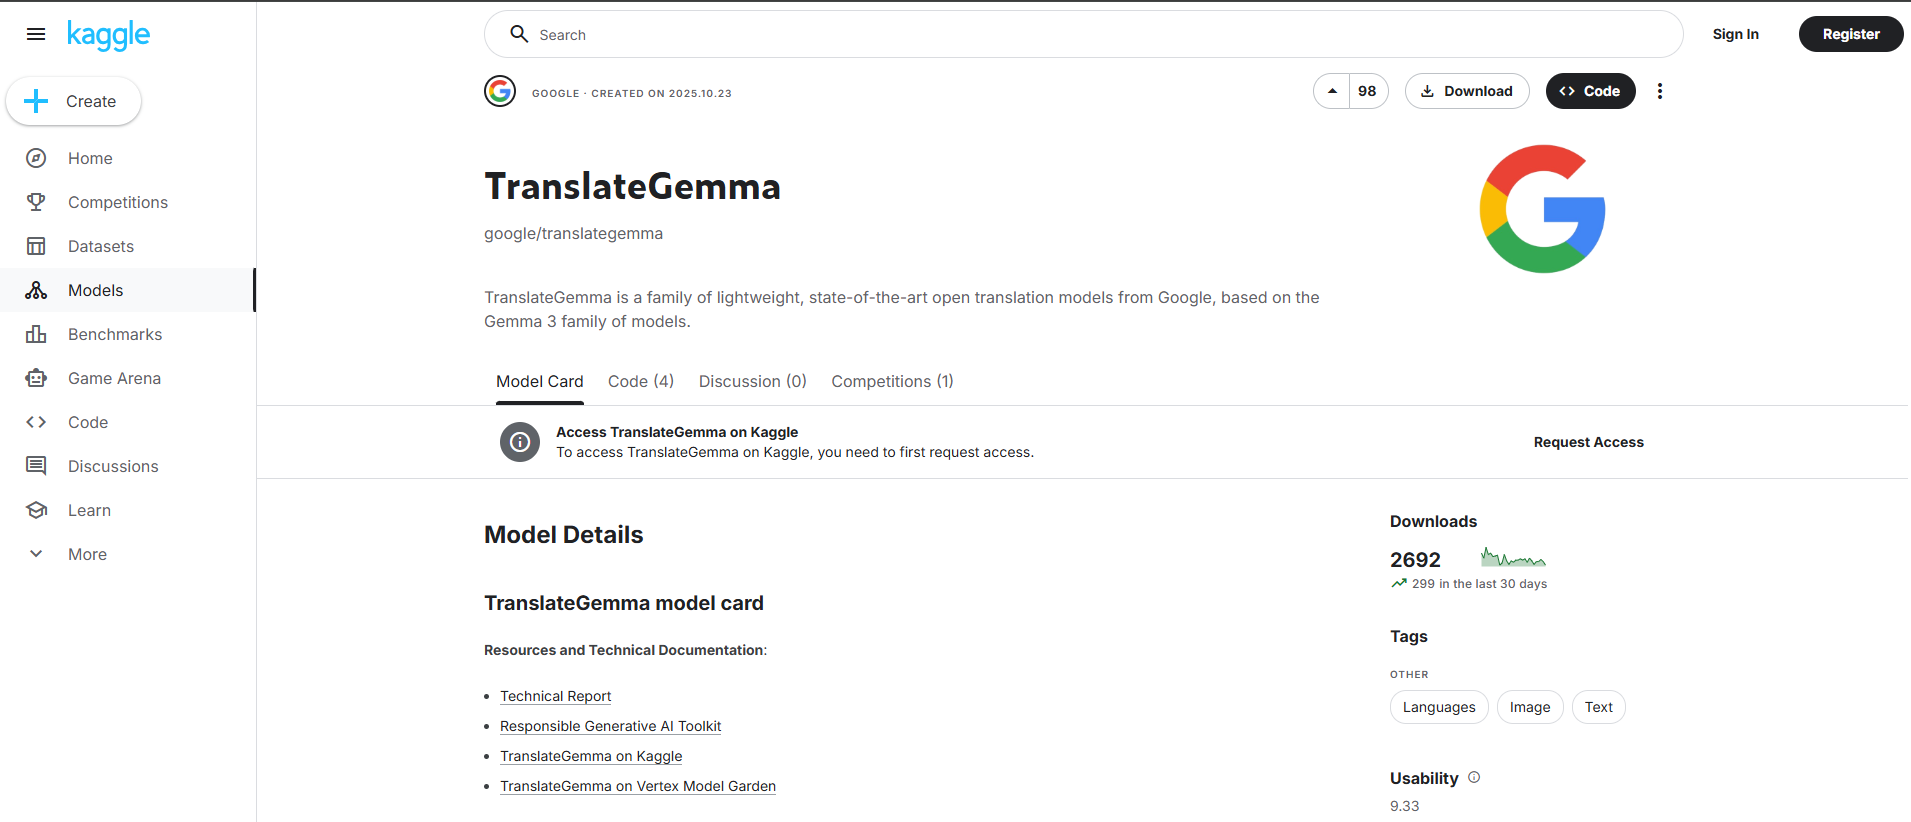Click the Download button
The width and height of the screenshot is (1911, 822).
[x=1467, y=91]
